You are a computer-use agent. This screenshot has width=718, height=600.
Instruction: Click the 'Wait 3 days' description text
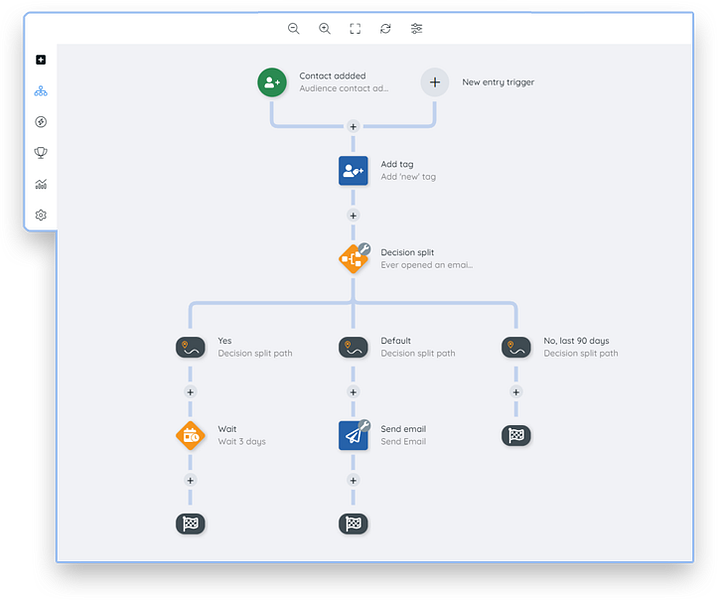[x=242, y=442]
